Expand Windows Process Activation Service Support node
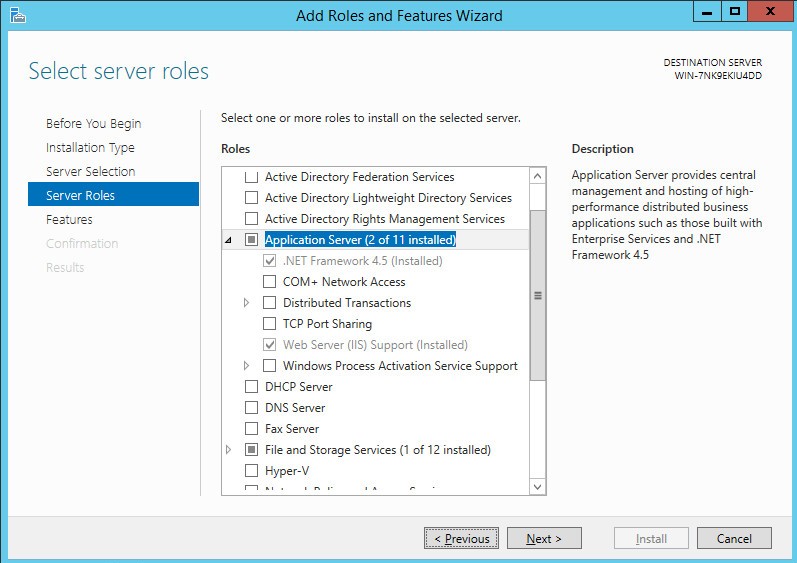This screenshot has width=797, height=563. click(247, 366)
